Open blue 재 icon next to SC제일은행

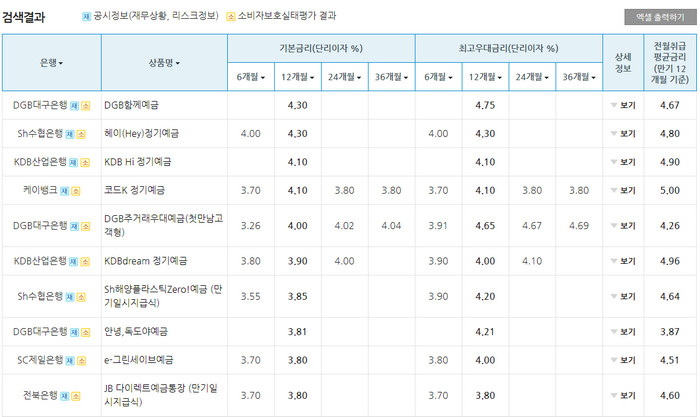pos(70,361)
